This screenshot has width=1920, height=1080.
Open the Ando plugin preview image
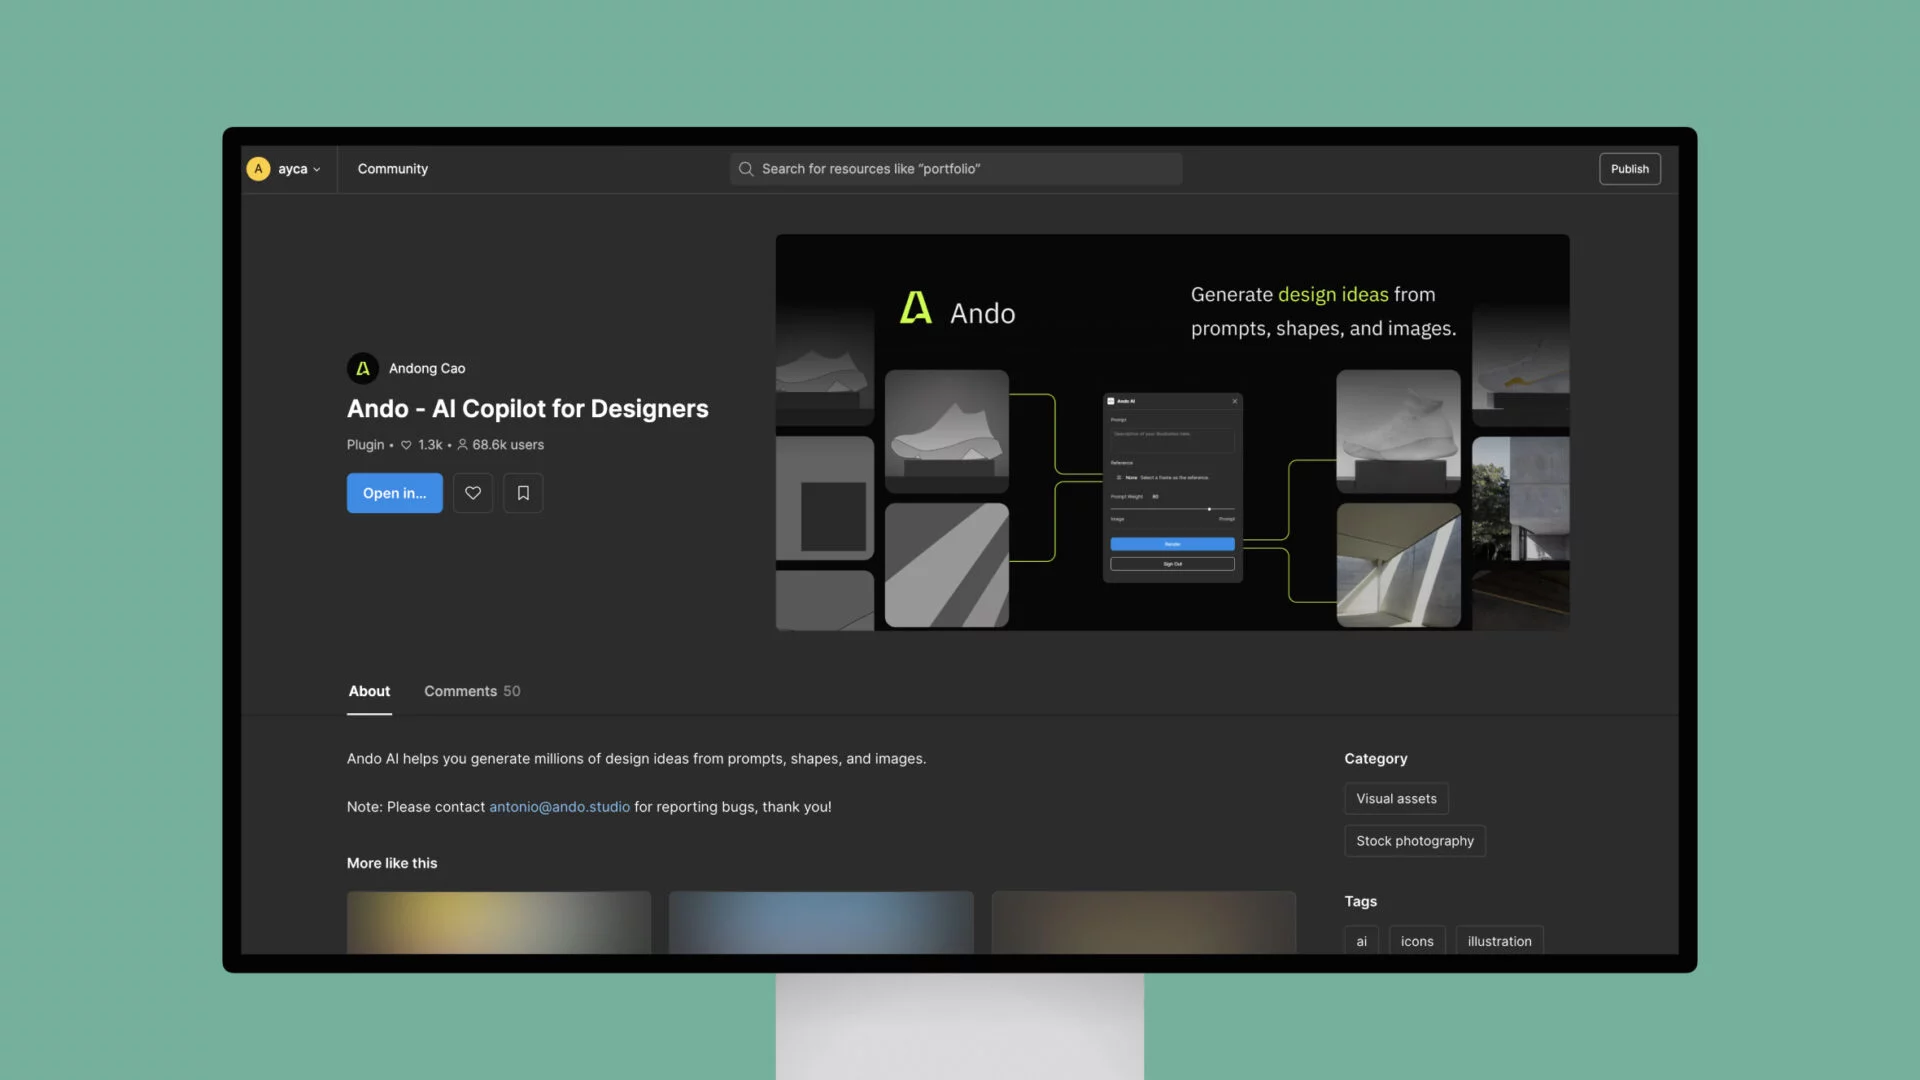(x=1172, y=432)
